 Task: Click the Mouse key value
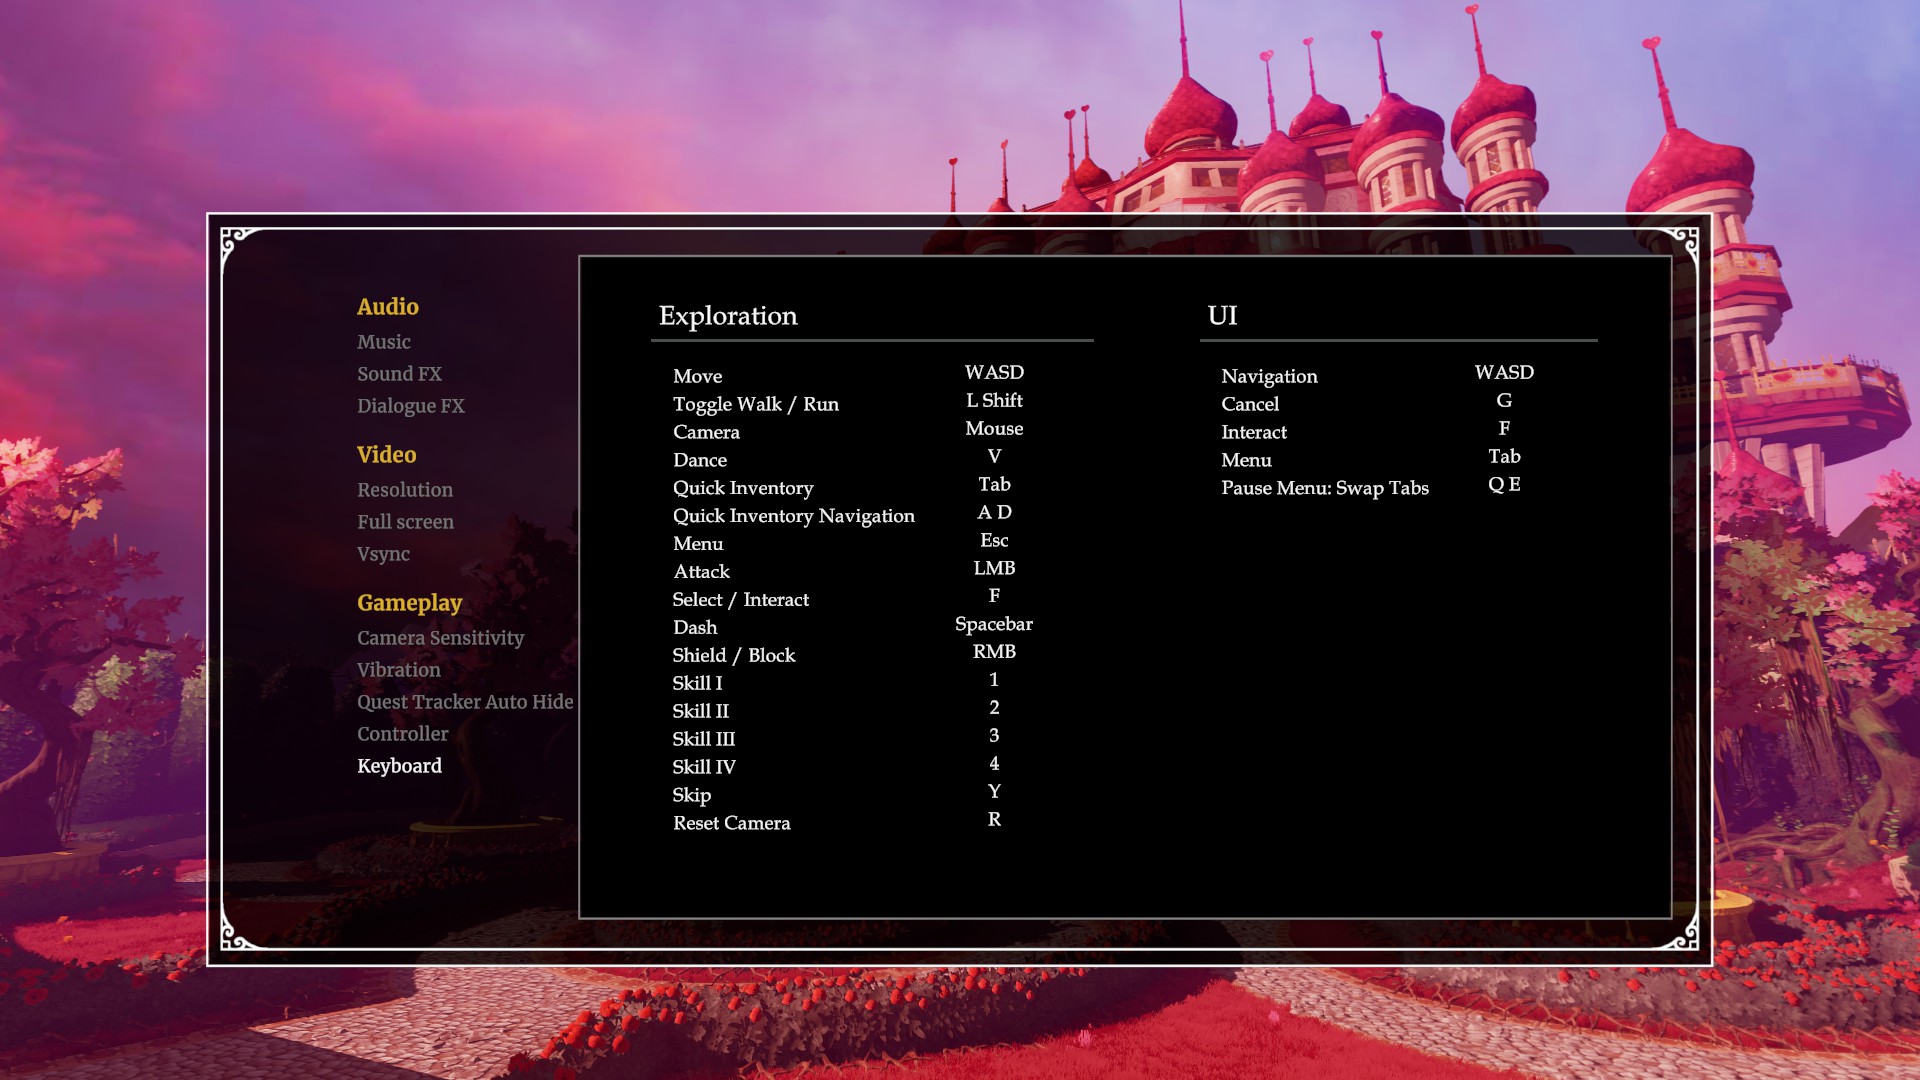click(x=994, y=429)
